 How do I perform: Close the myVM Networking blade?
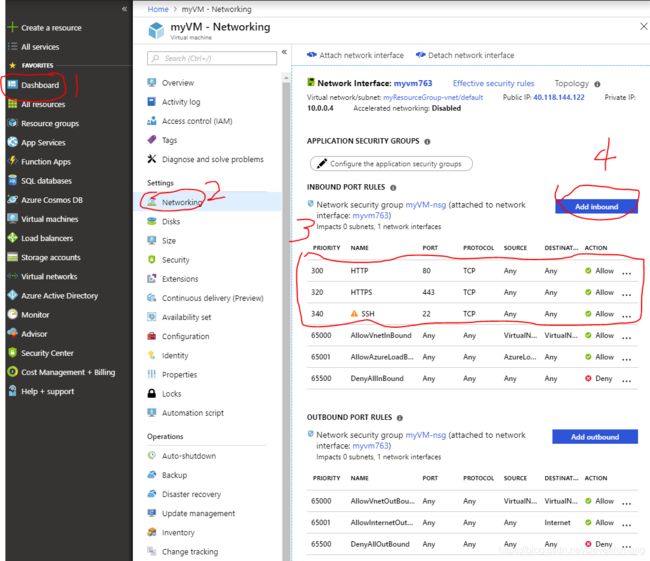click(643, 27)
